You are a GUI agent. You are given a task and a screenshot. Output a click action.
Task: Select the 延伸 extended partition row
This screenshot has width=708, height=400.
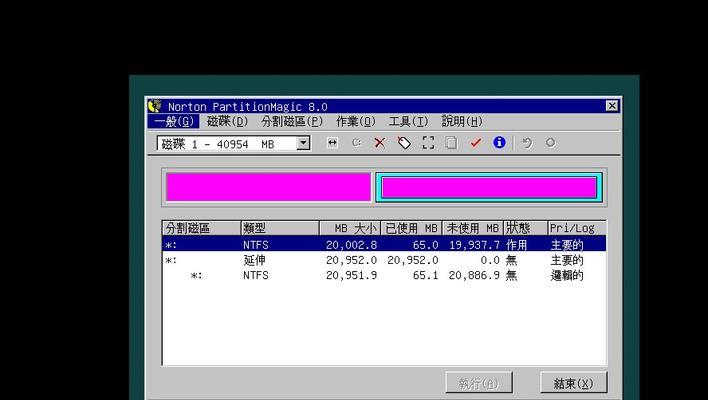(x=384, y=260)
